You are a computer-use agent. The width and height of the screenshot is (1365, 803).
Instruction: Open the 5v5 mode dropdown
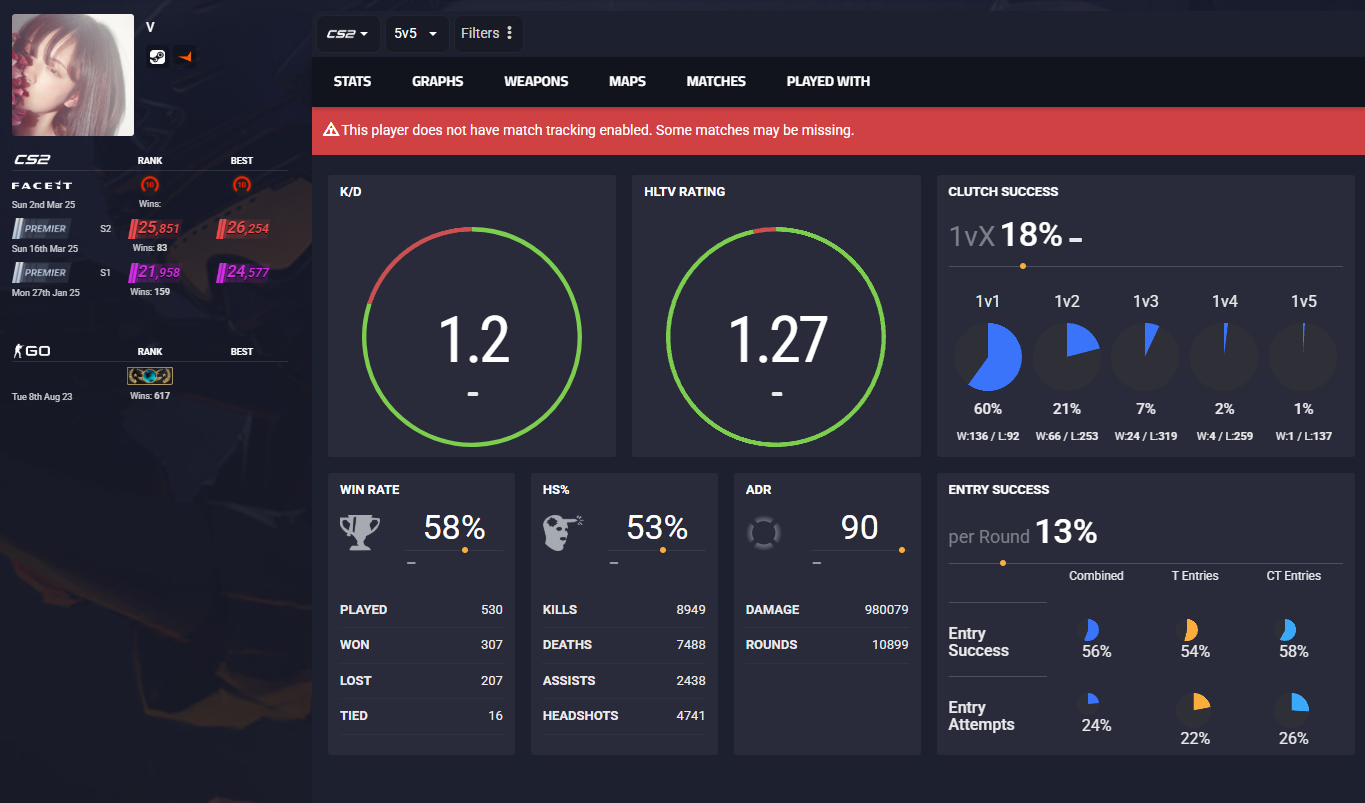click(x=417, y=33)
